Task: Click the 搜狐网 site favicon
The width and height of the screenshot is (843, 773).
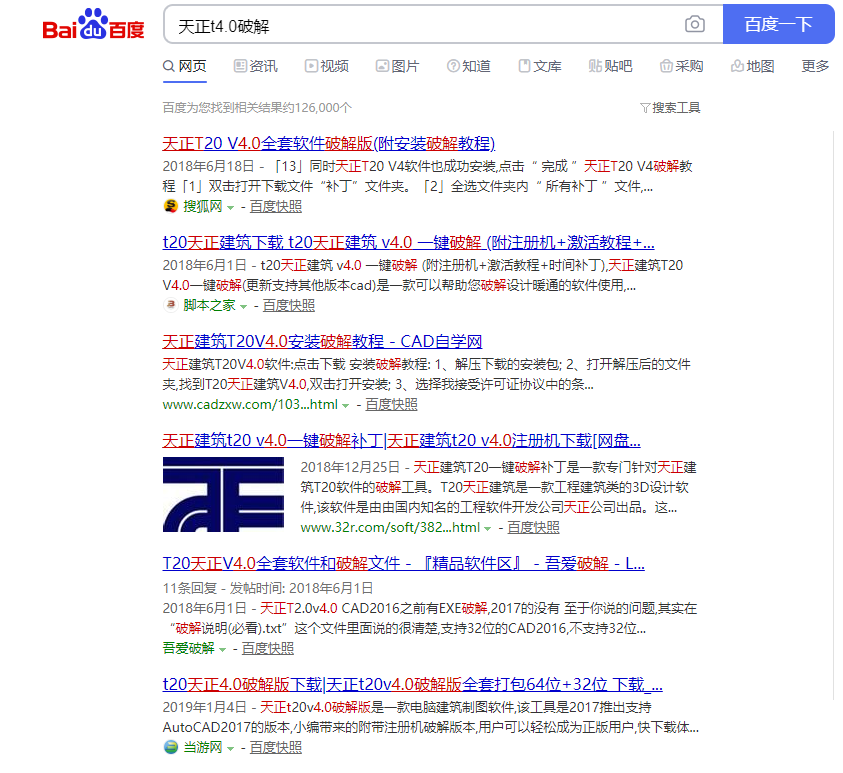Action: pyautogui.click(x=170, y=206)
